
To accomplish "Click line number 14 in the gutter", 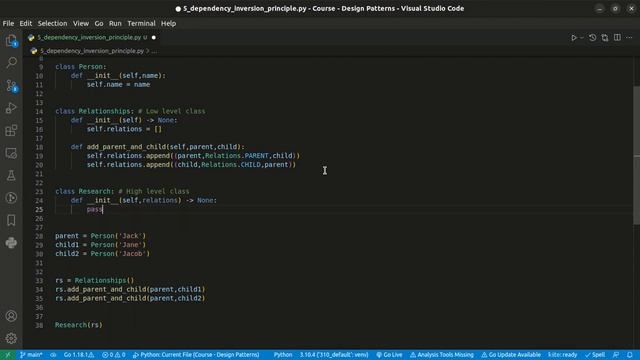I will [39, 111].
